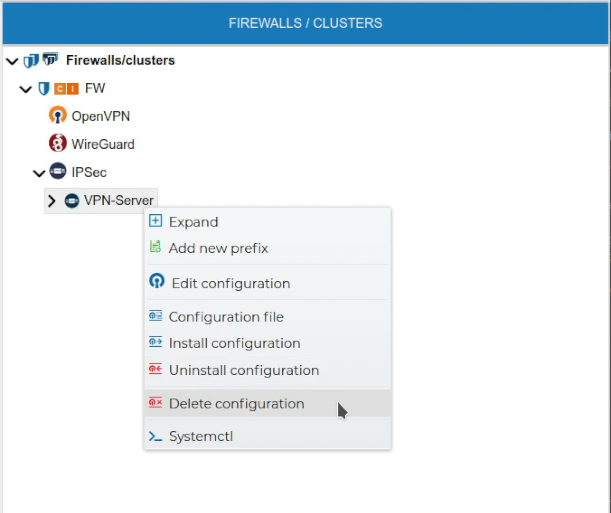Click the Systemctl terminal prompt icon
This screenshot has width=611, height=513.
[155, 436]
